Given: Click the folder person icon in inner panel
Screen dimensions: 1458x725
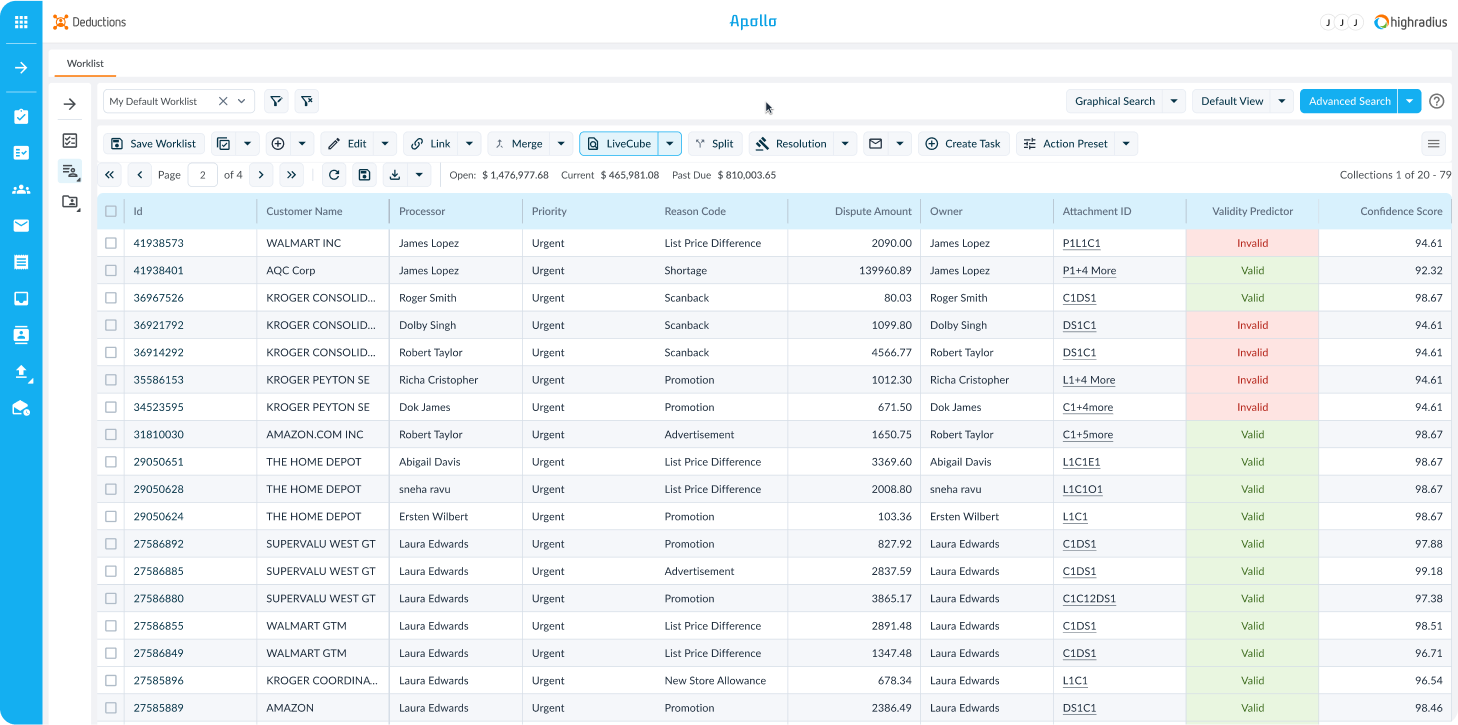Looking at the screenshot, I should point(70,202).
